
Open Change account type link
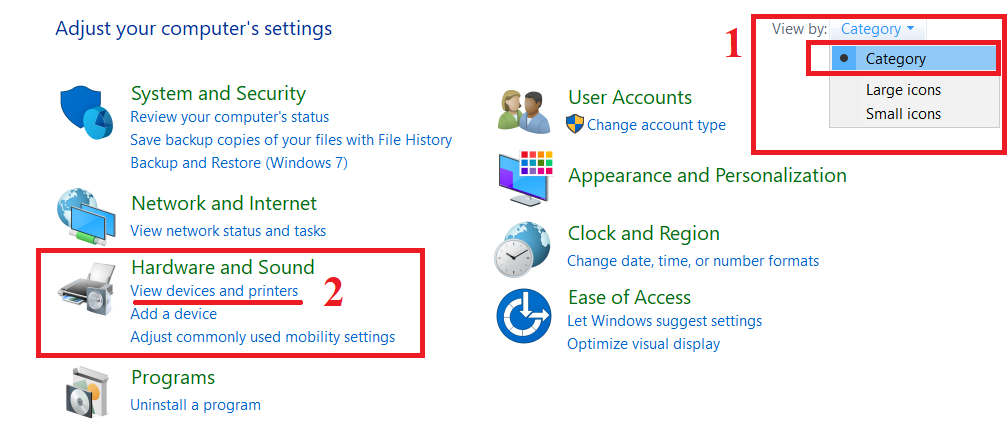coord(656,125)
